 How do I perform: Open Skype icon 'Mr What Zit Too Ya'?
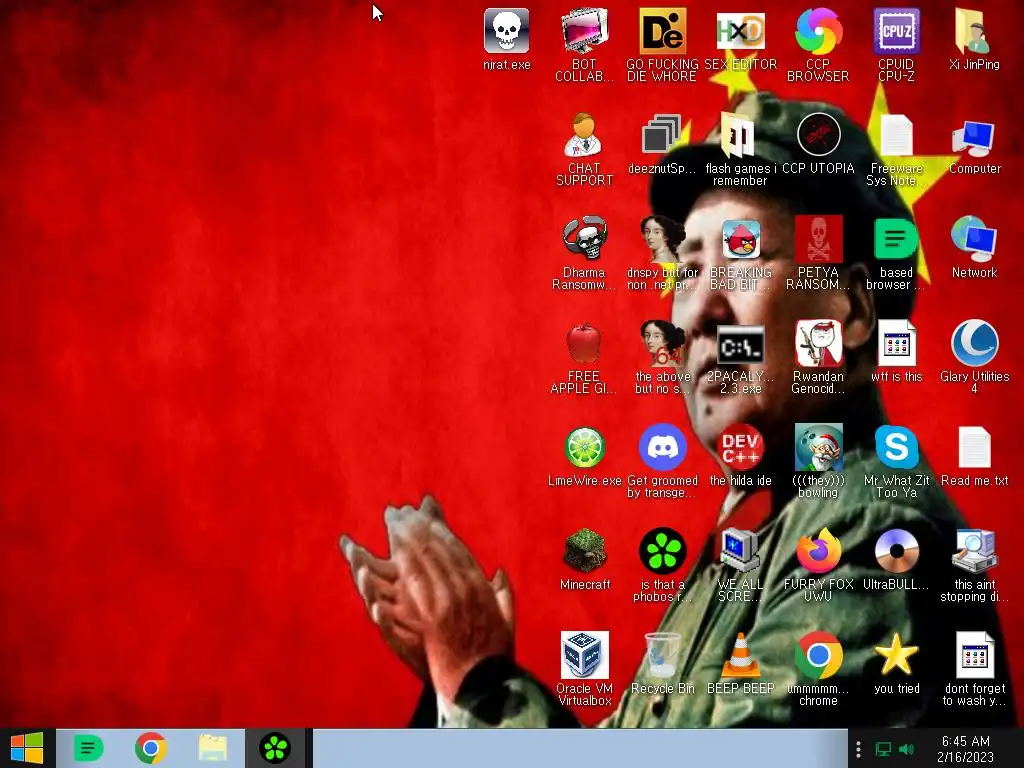pos(896,446)
